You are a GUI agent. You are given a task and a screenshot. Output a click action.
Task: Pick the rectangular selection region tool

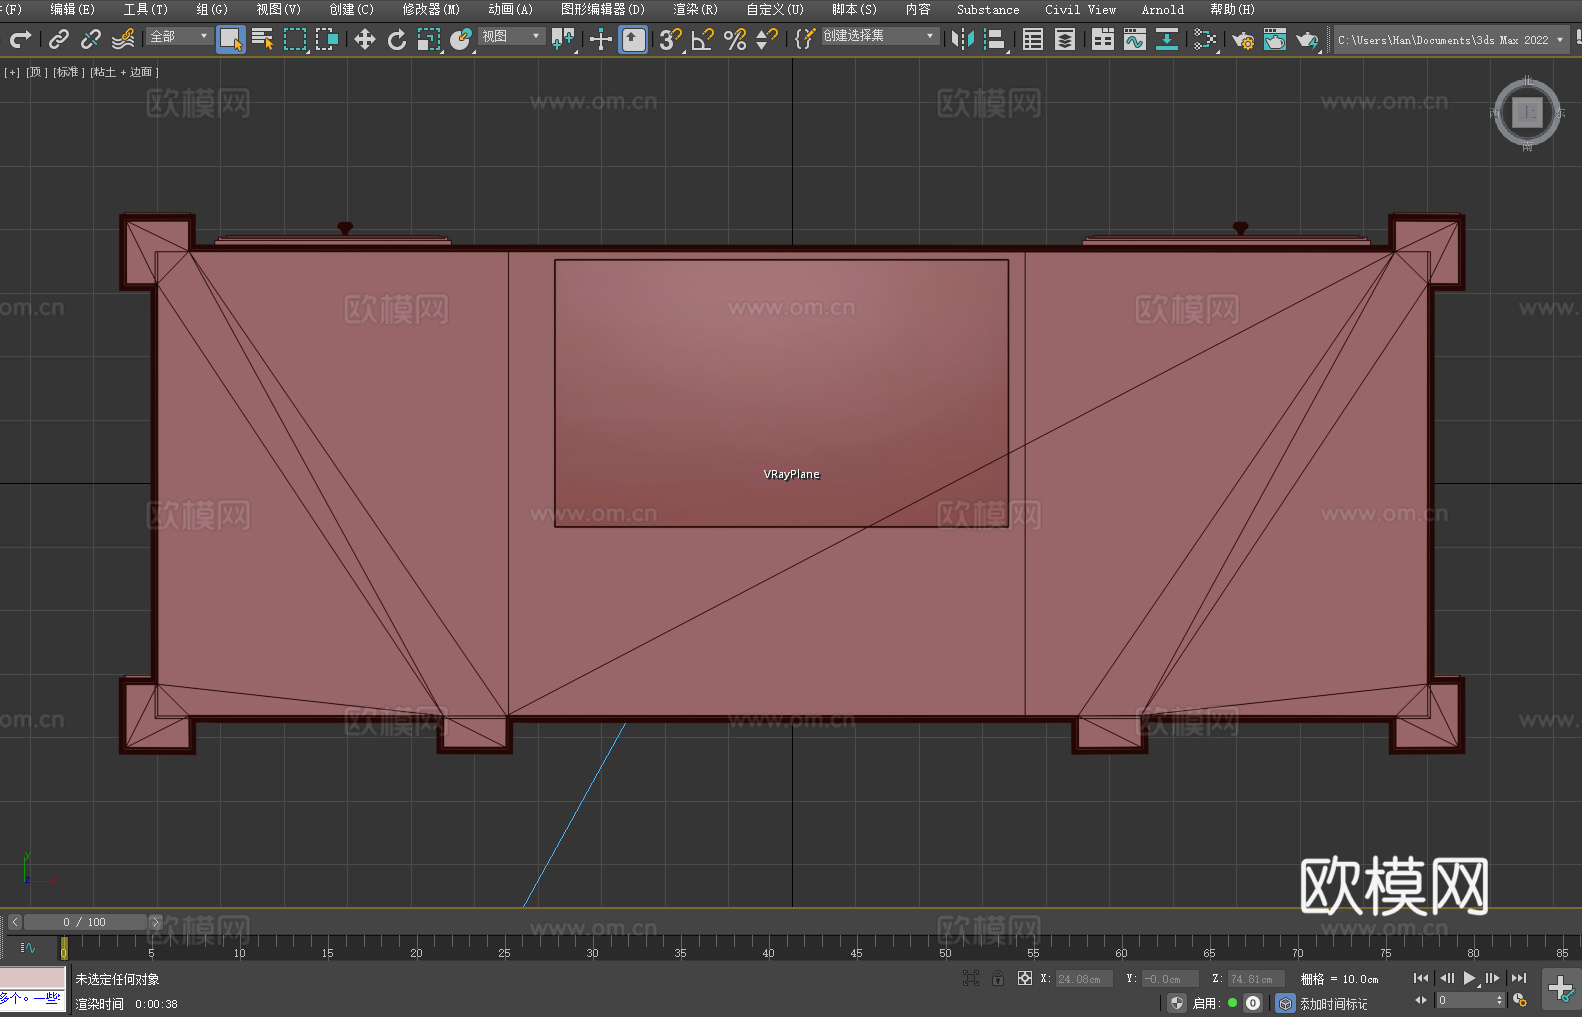click(x=295, y=39)
